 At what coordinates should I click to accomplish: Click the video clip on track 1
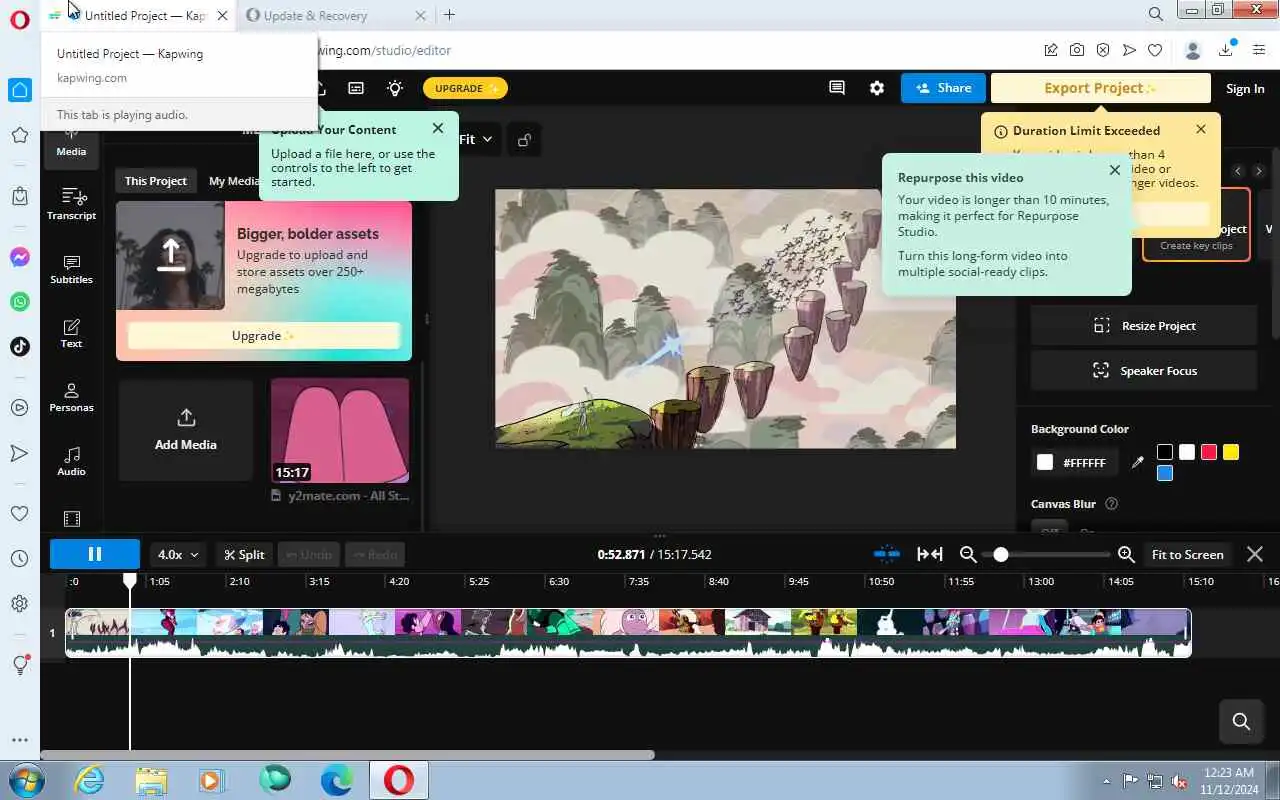pyautogui.click(x=628, y=633)
